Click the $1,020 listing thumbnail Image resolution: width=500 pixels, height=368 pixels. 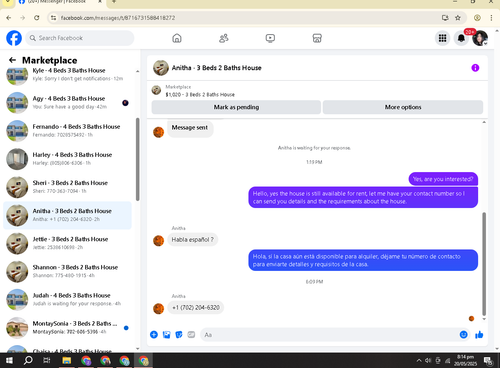coord(156,90)
